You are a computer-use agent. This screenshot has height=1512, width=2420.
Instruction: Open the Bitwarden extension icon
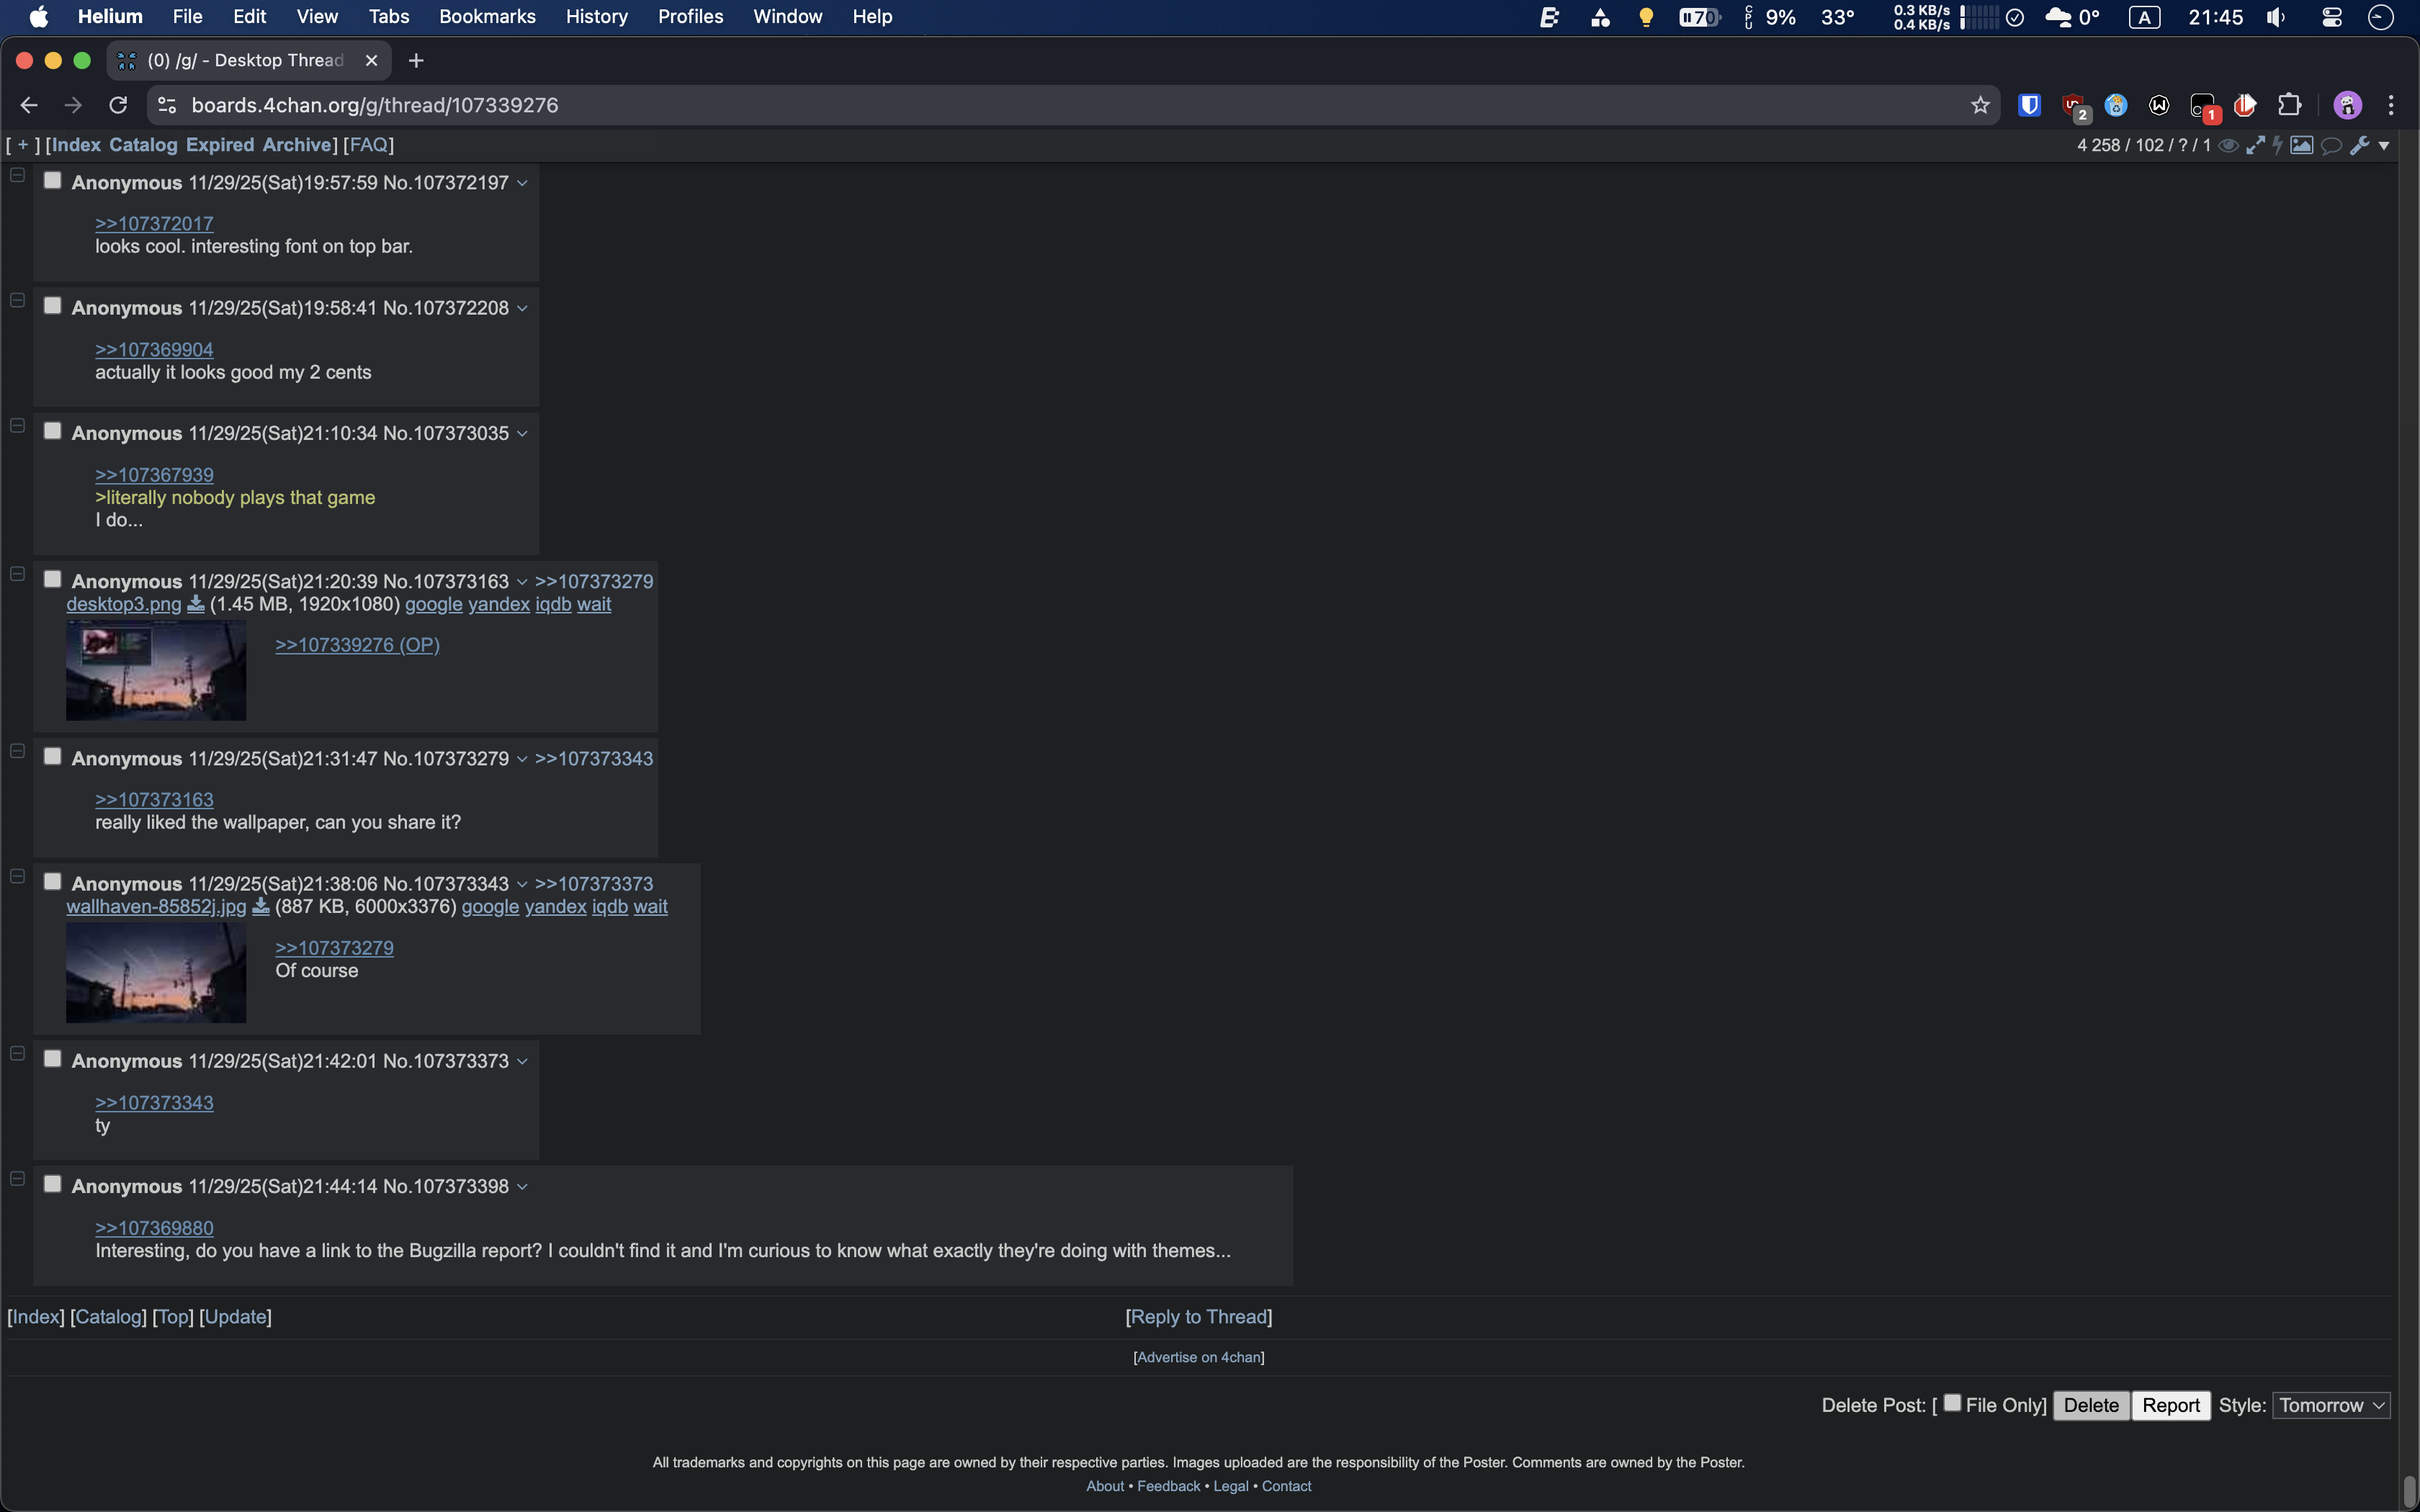(2029, 105)
